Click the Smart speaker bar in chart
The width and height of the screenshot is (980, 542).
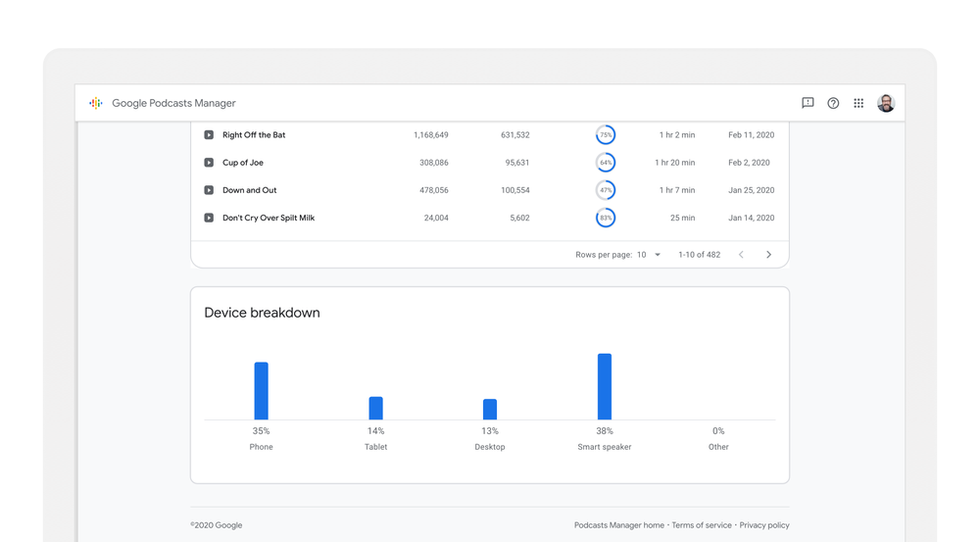(604, 387)
